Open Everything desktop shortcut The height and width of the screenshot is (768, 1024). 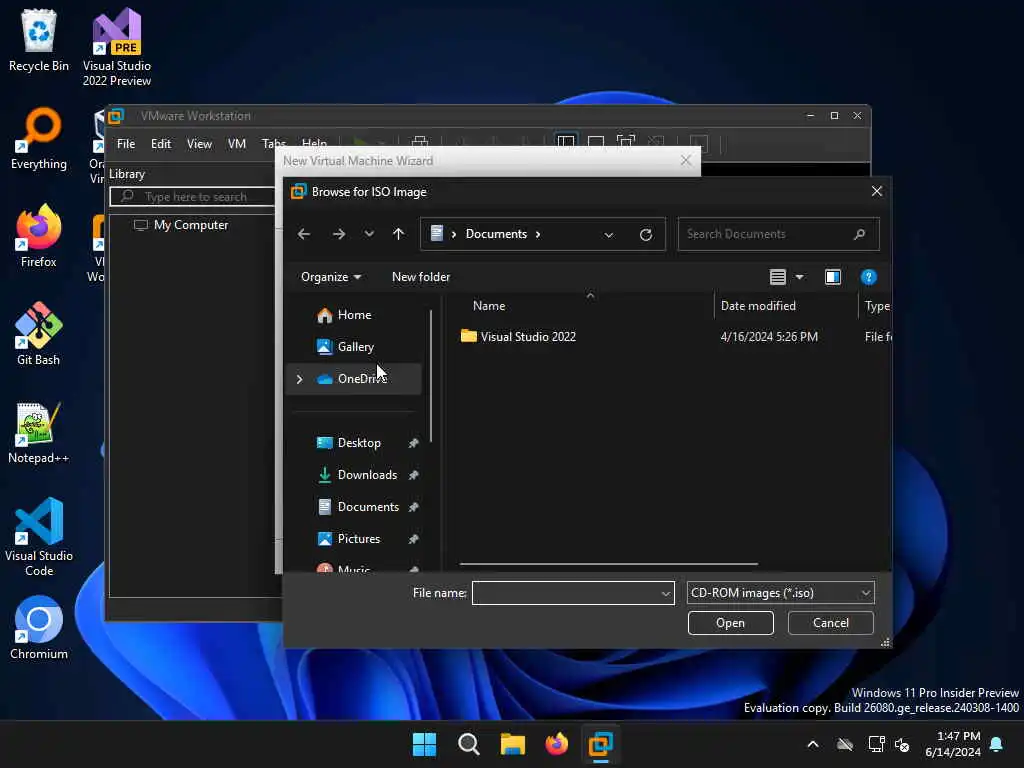39,138
